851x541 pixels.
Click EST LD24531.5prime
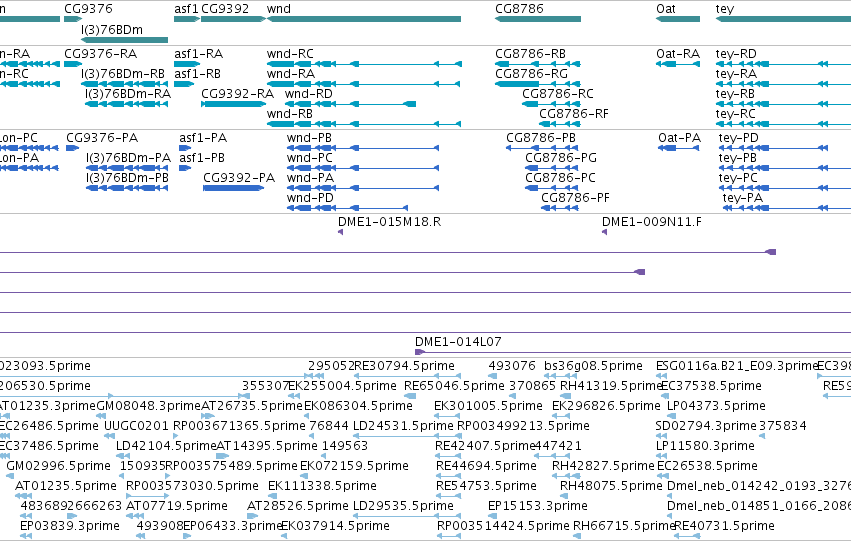click(407, 436)
